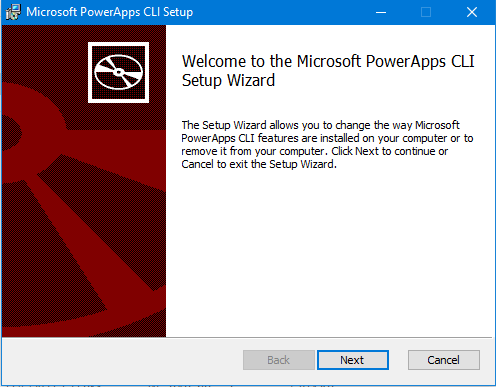Close the setup dialog with X
Image resolution: width=496 pixels, height=387 pixels.
pyautogui.click(x=472, y=12)
